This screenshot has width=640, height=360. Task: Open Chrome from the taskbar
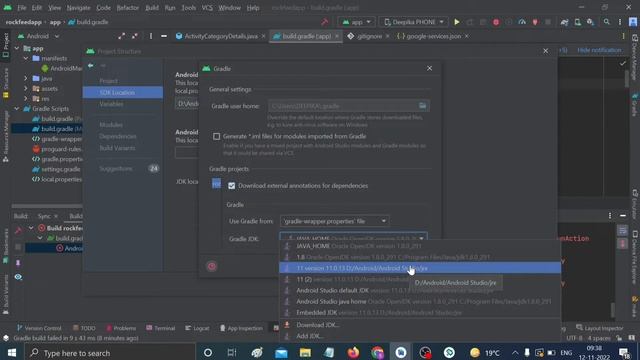tap(377, 353)
